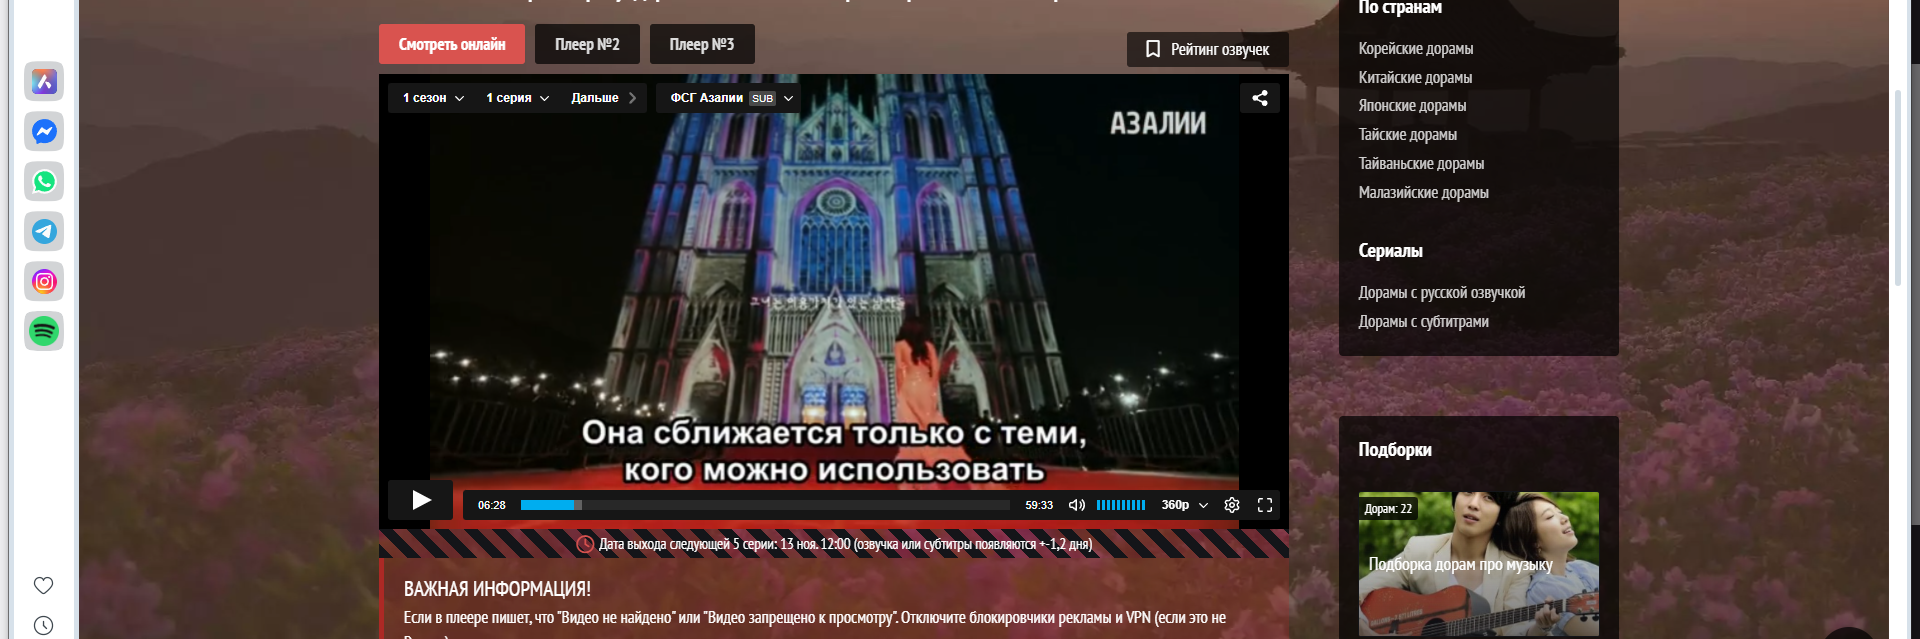Seek on the video progress bar
The height and width of the screenshot is (639, 1920).
click(x=765, y=505)
